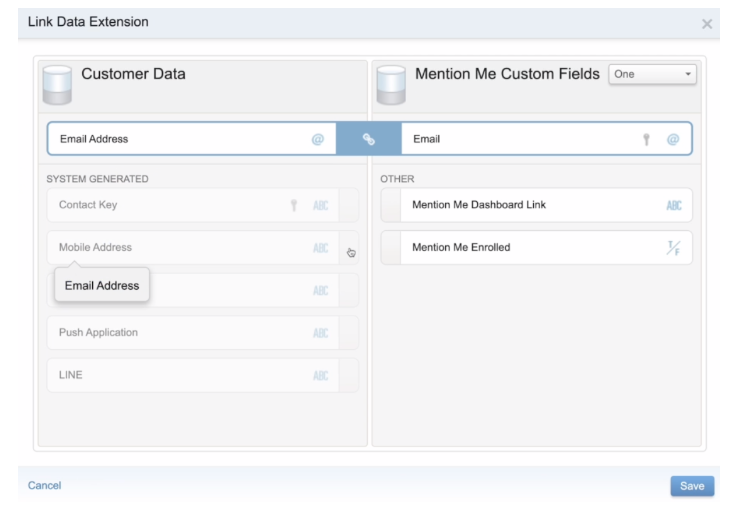
Task: Click the Mention Me Custom Fields heading
Action: tap(507, 74)
